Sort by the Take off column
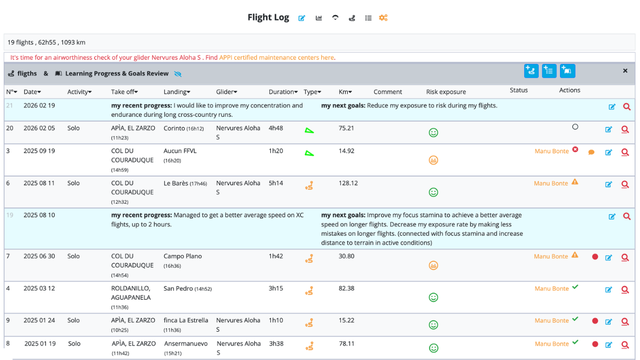640x360 pixels. coord(124,92)
